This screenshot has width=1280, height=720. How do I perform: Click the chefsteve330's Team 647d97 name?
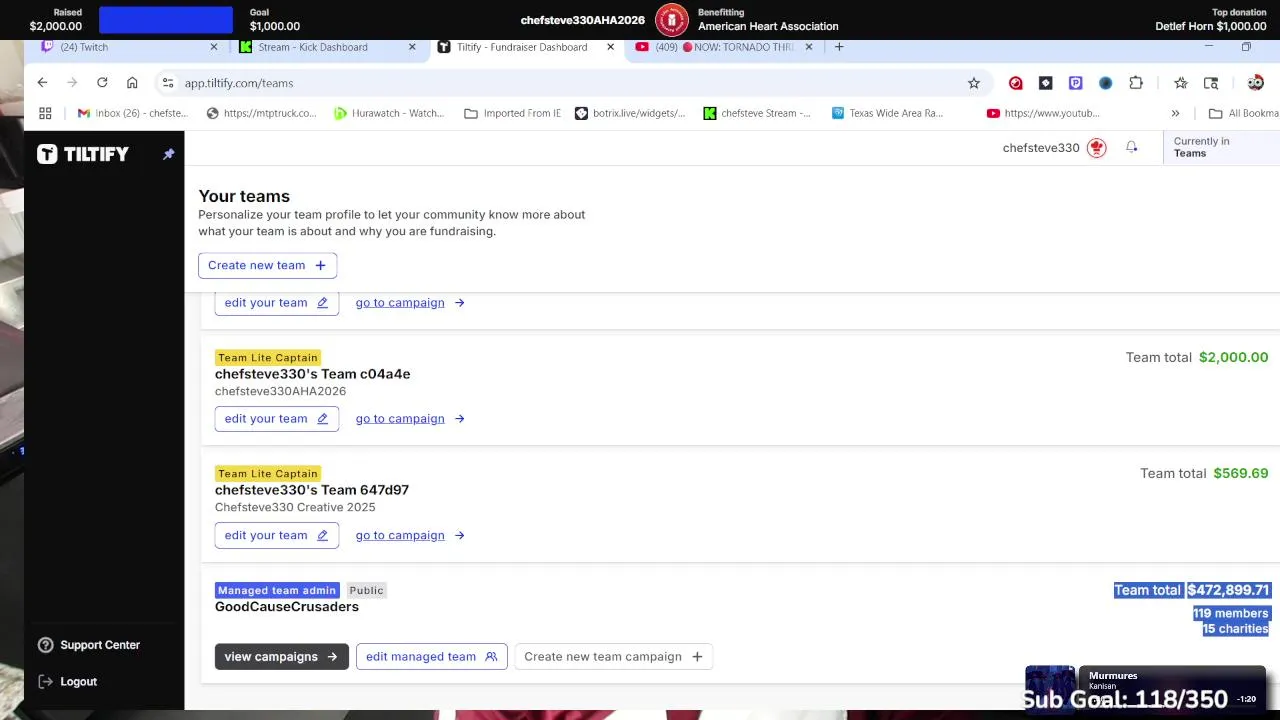coord(312,490)
